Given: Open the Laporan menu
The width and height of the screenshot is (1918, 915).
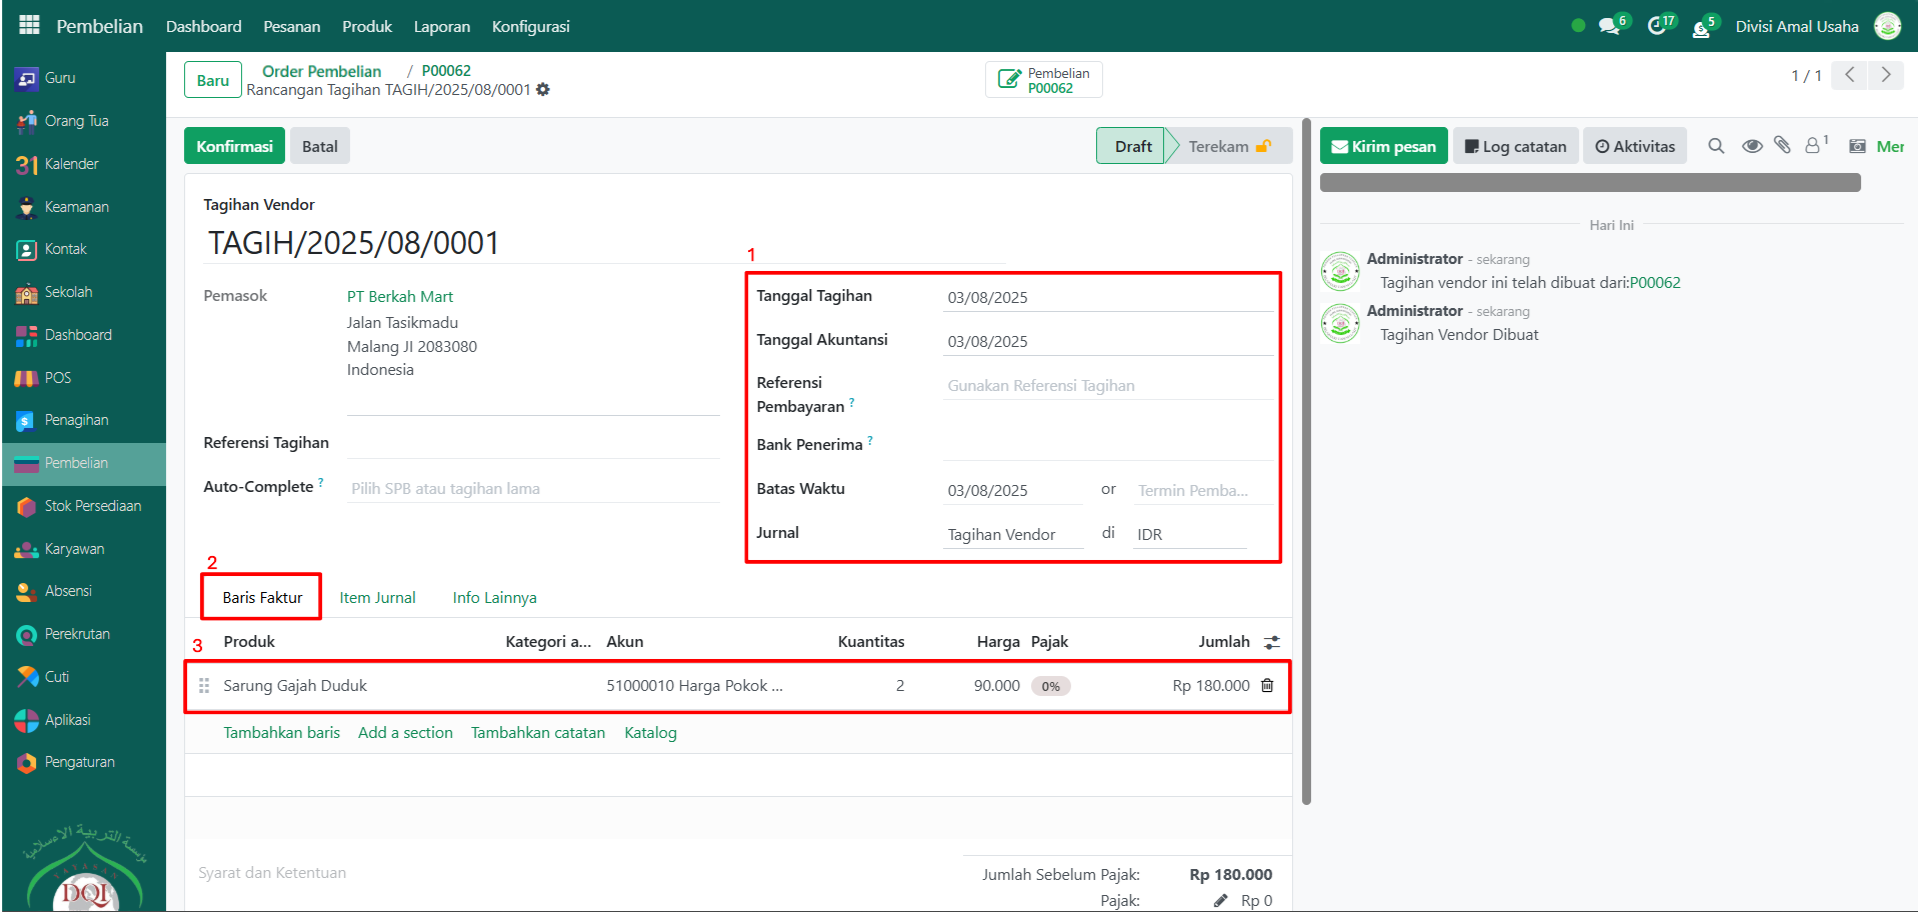Looking at the screenshot, I should click(x=441, y=26).
